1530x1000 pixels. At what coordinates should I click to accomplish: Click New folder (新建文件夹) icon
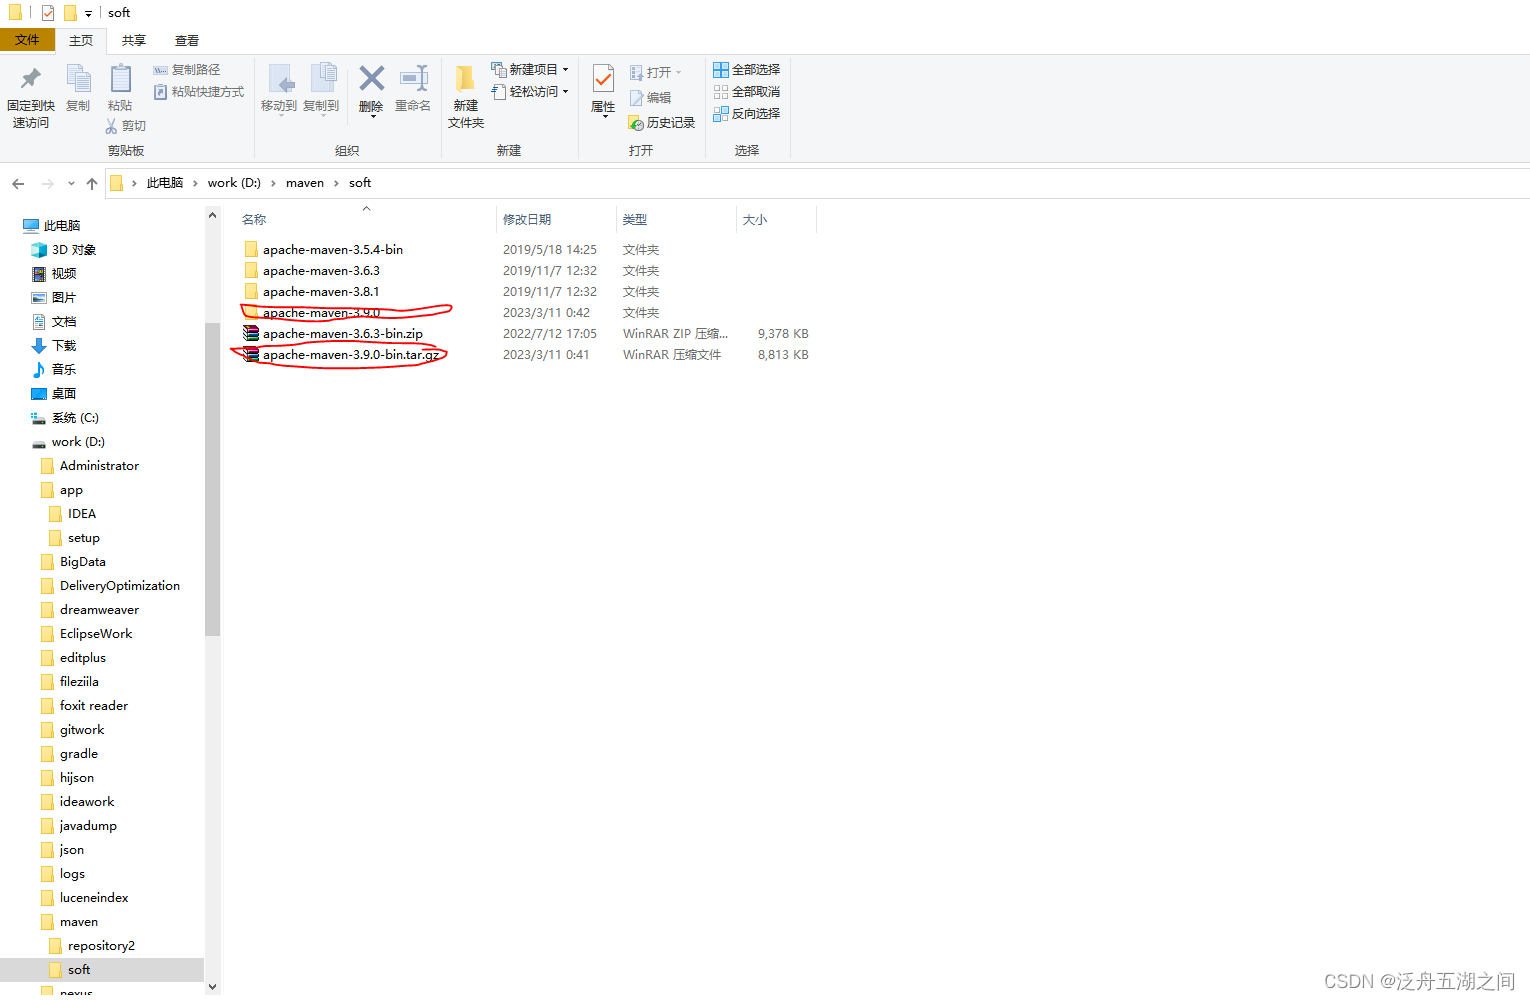coord(465,79)
